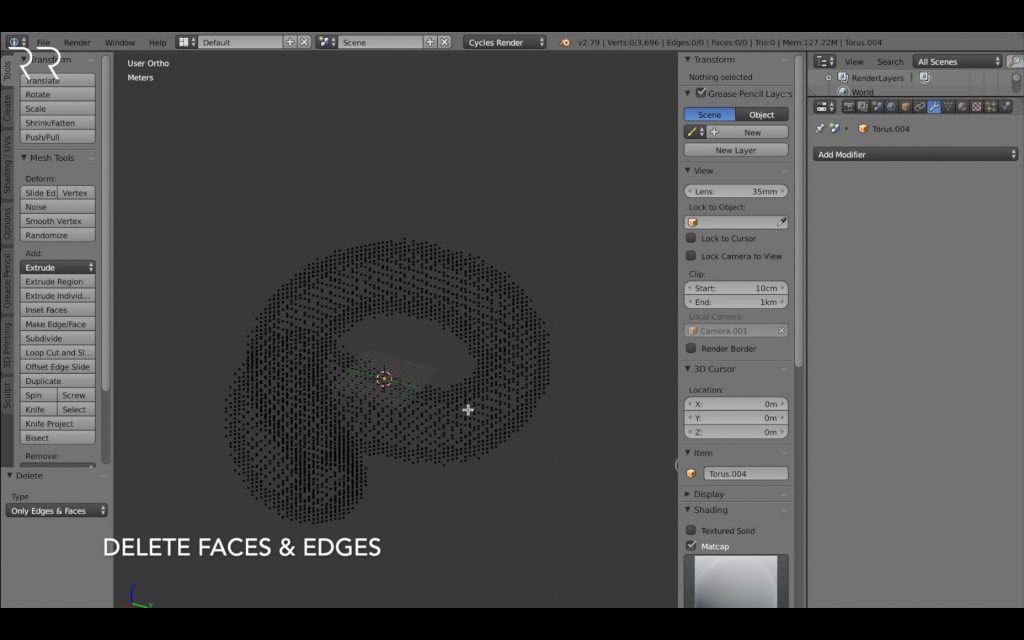Collapse the View panel in properties sidebar
Viewport: 1024px width, 640px height.
tap(687, 170)
